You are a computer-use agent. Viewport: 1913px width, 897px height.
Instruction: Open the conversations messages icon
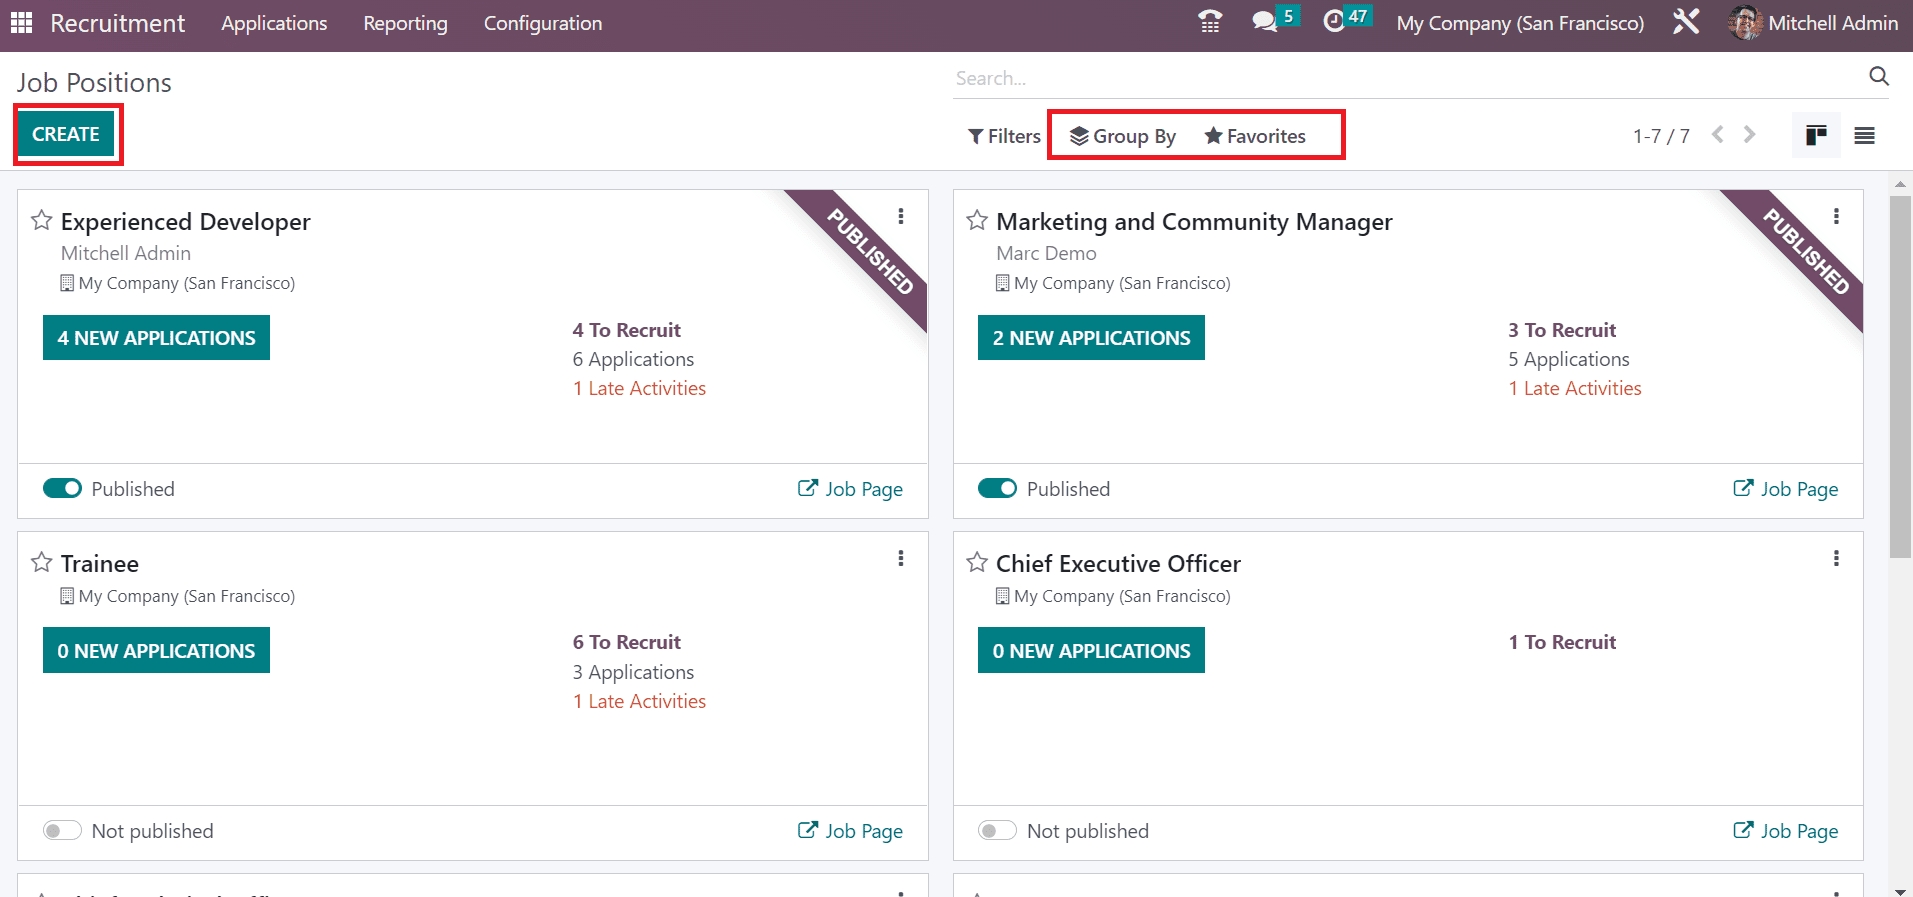(x=1265, y=22)
